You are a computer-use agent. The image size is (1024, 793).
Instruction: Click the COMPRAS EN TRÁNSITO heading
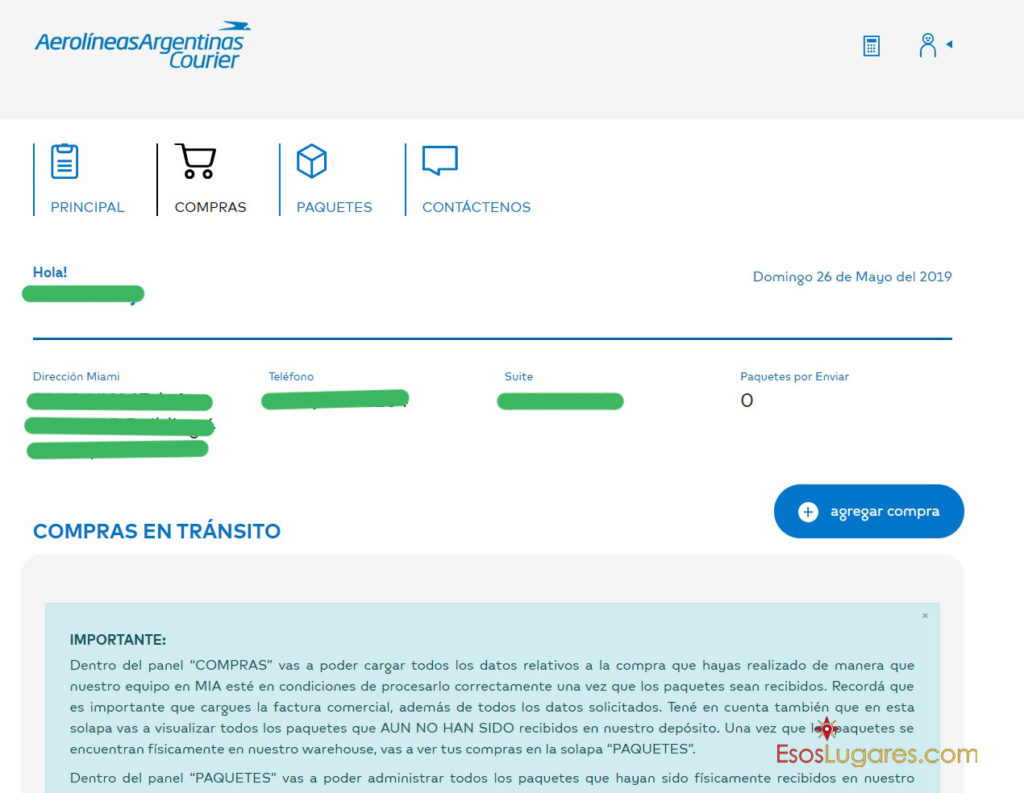point(157,532)
